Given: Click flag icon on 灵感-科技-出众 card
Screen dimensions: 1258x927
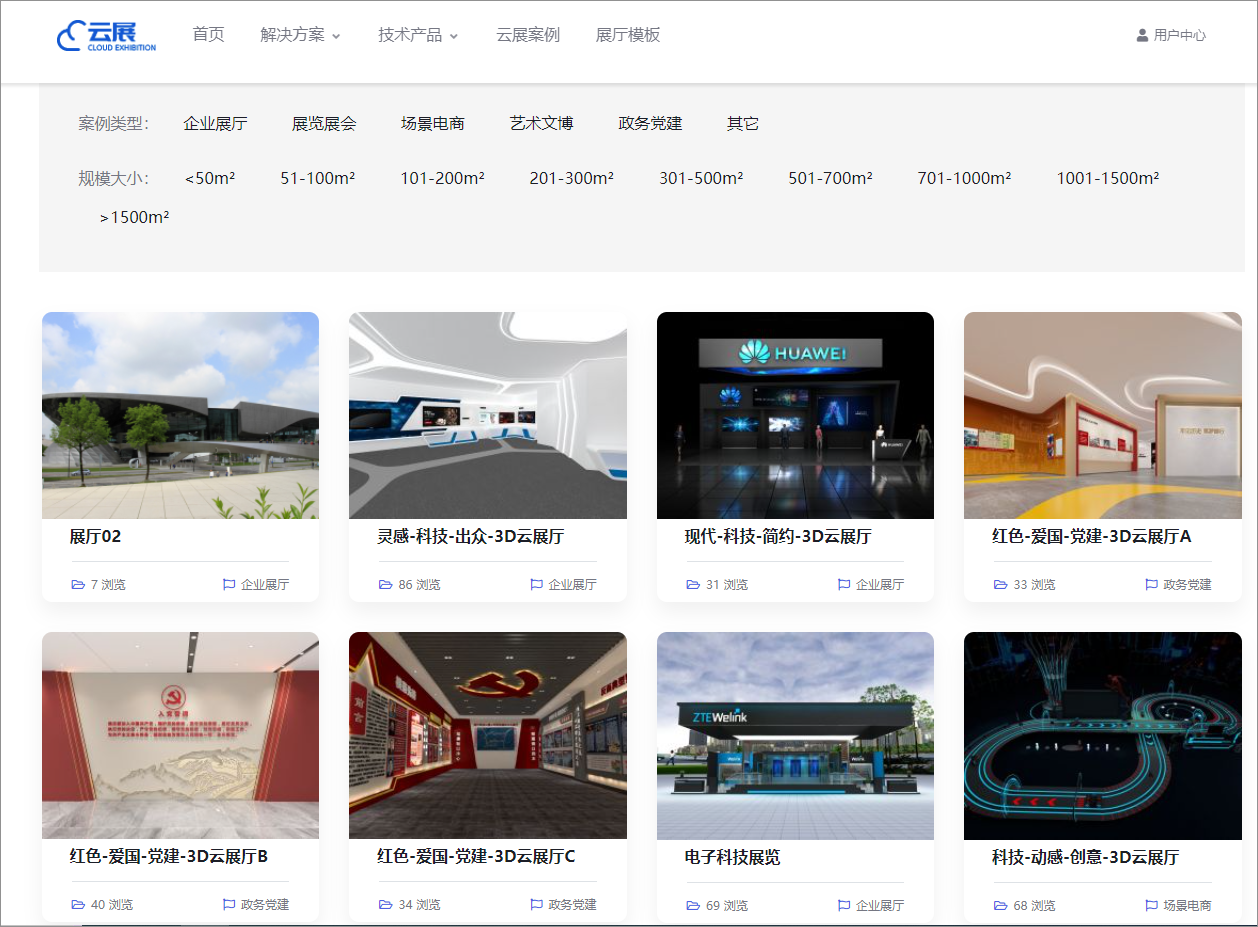Looking at the screenshot, I should tap(537, 585).
